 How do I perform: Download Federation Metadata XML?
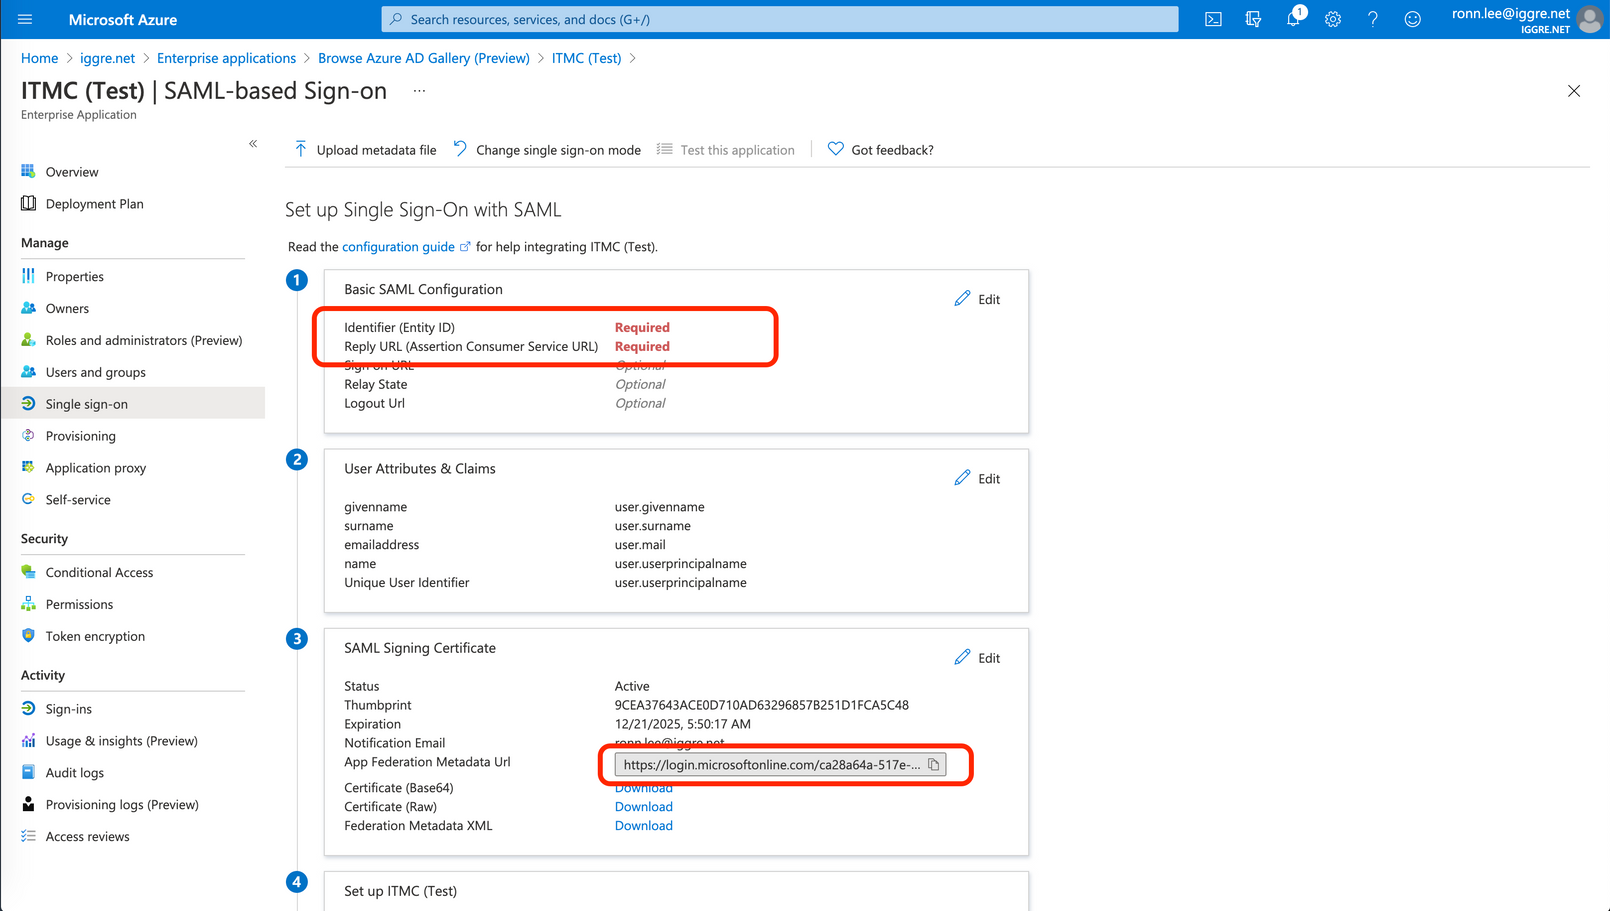point(644,826)
